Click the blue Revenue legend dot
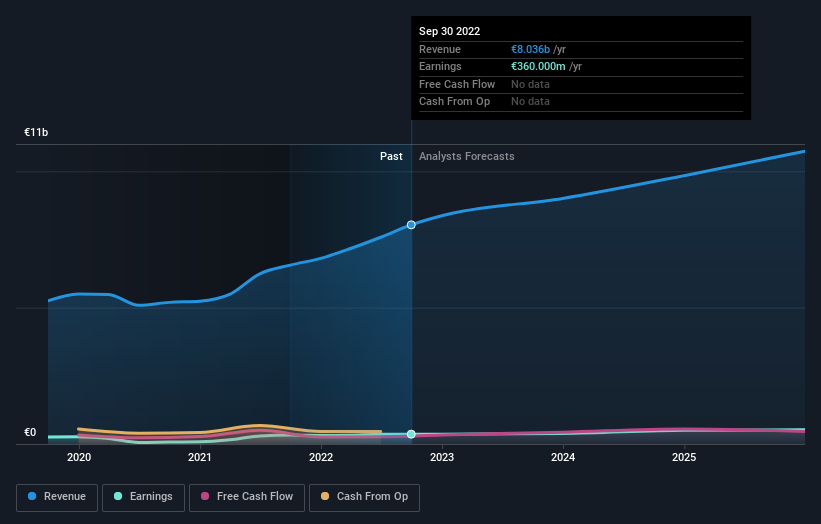The width and height of the screenshot is (821, 524). coord(32,496)
